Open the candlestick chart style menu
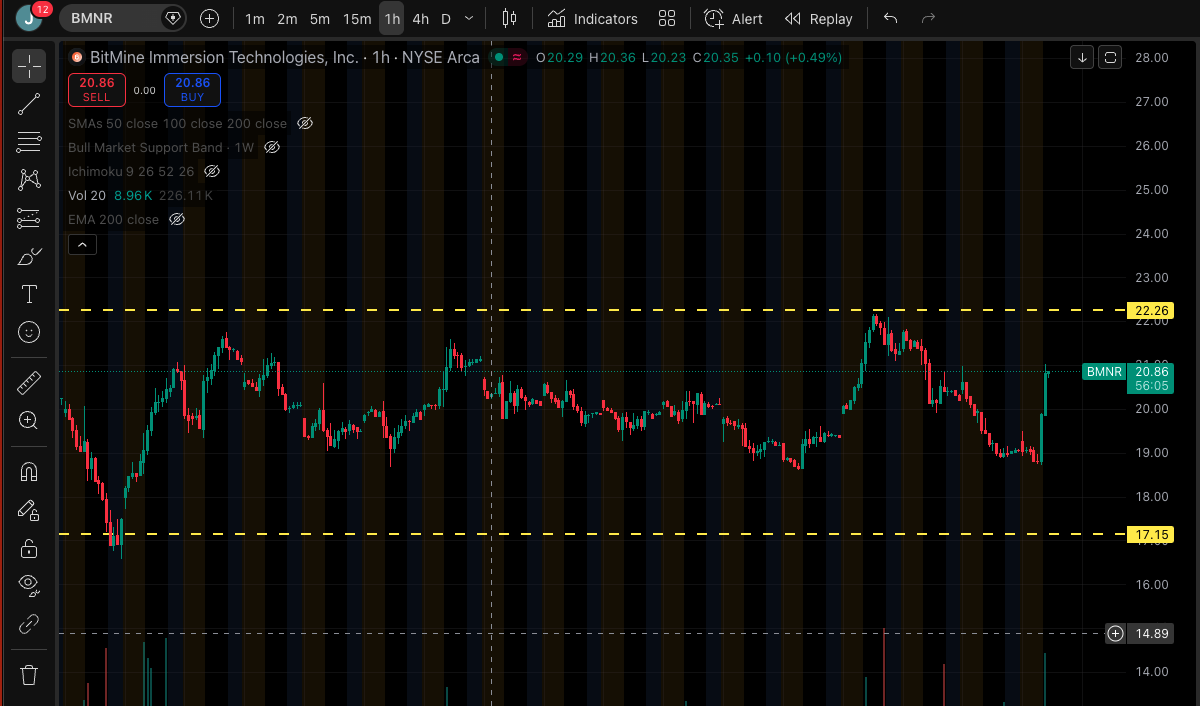Viewport: 1200px width, 706px height. point(510,18)
